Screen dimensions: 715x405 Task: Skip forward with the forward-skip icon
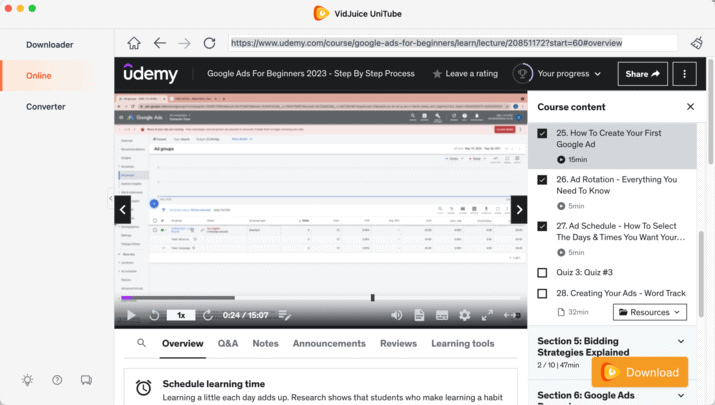point(208,315)
